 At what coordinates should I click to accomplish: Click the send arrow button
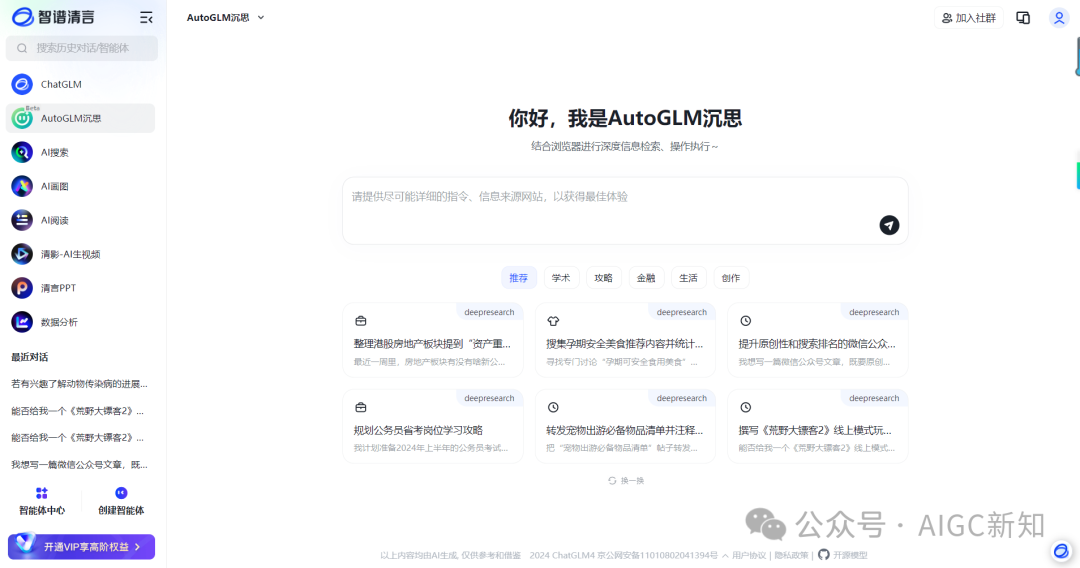coord(889,225)
